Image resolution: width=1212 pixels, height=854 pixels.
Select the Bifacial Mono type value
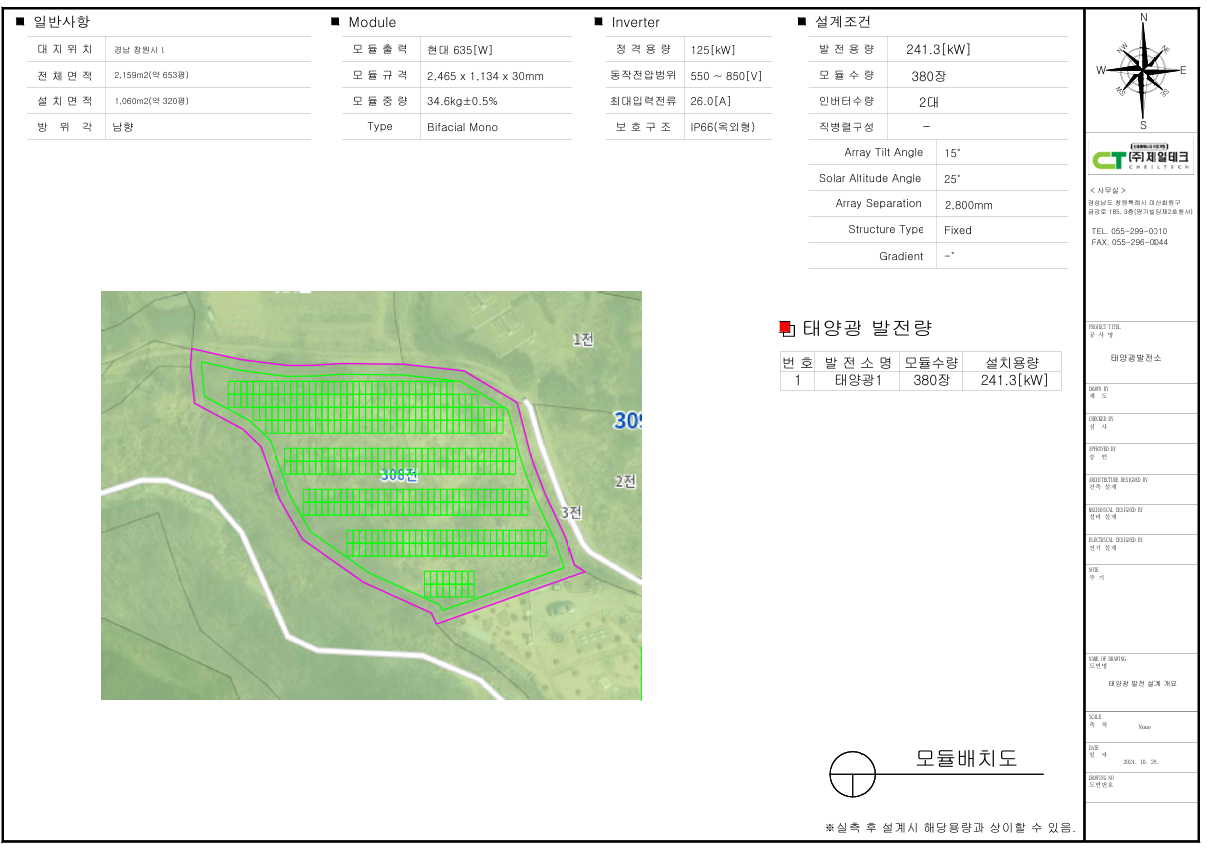pos(462,127)
